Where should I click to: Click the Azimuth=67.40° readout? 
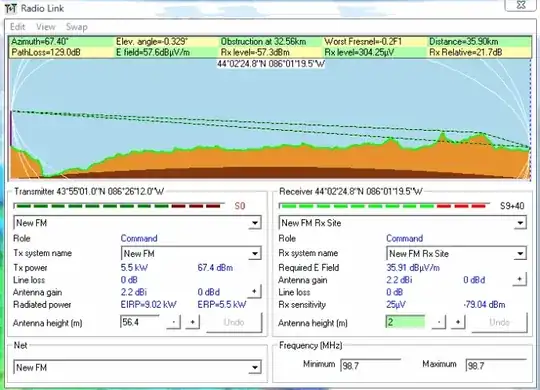click(x=40, y=42)
